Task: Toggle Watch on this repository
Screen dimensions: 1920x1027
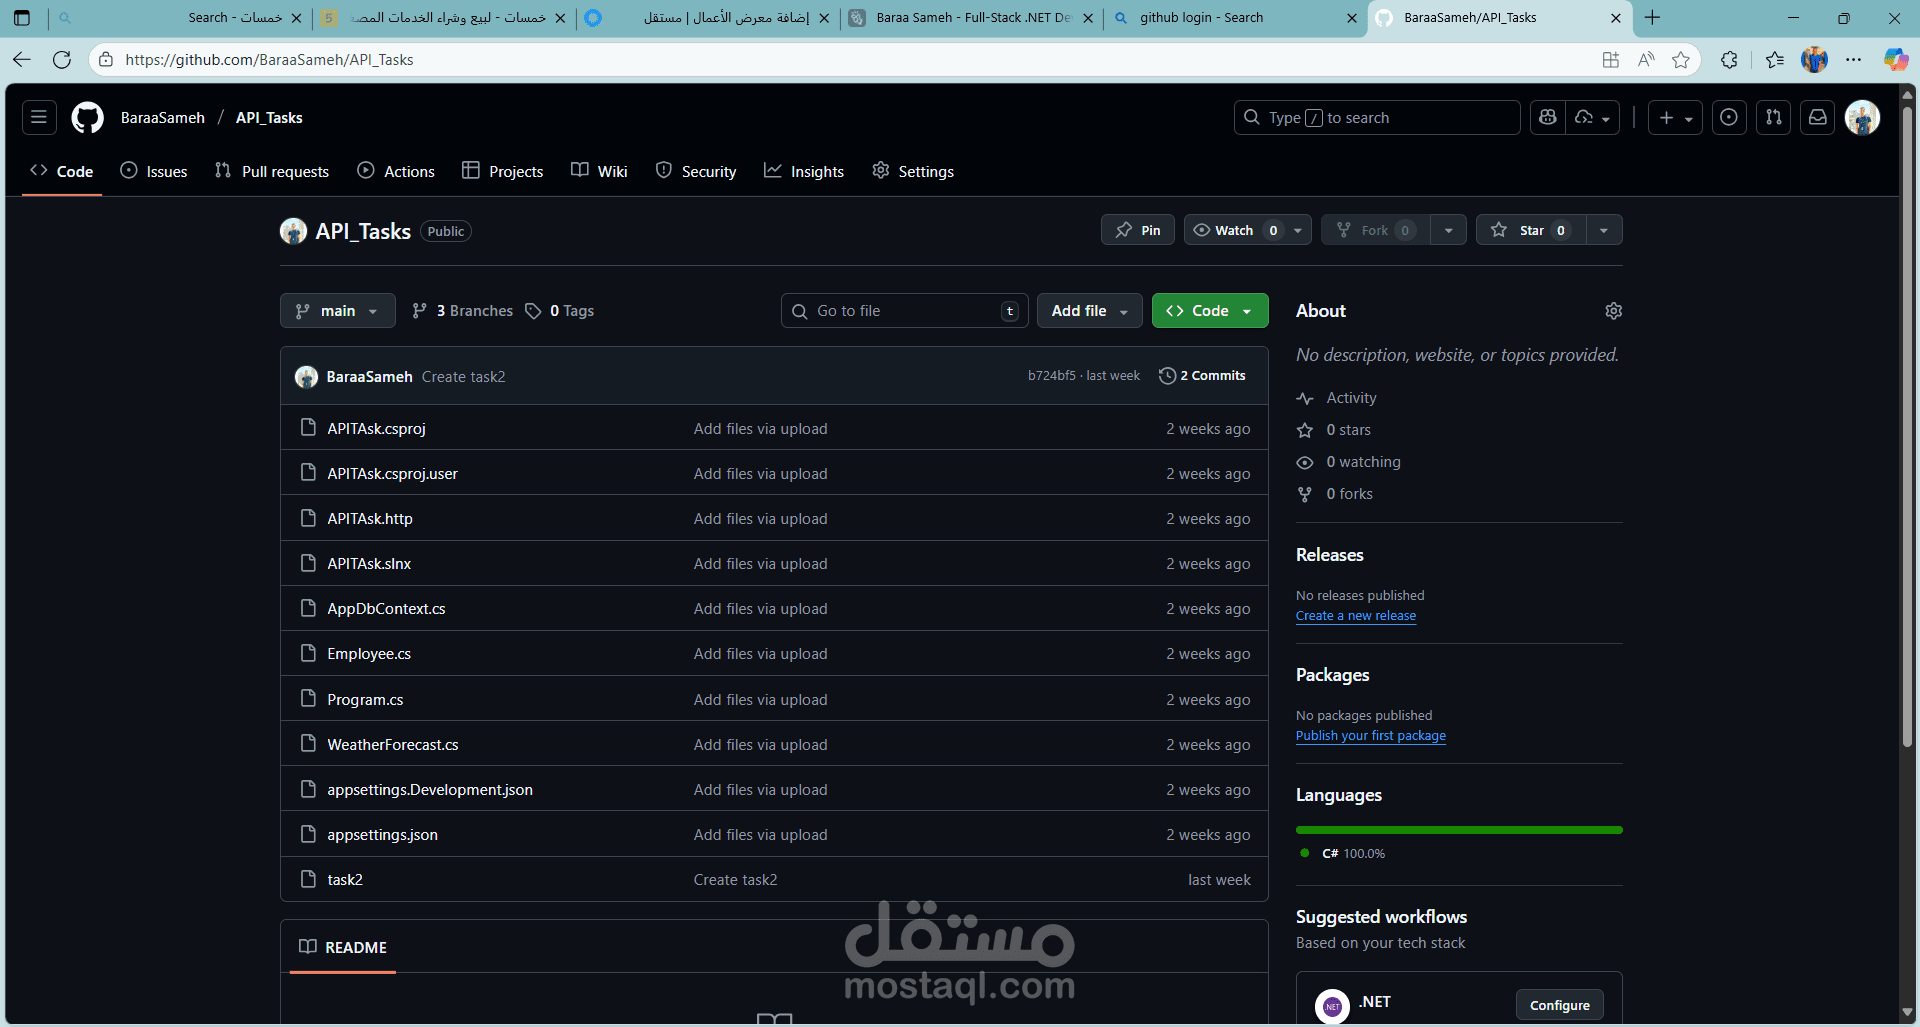Action: (1235, 230)
